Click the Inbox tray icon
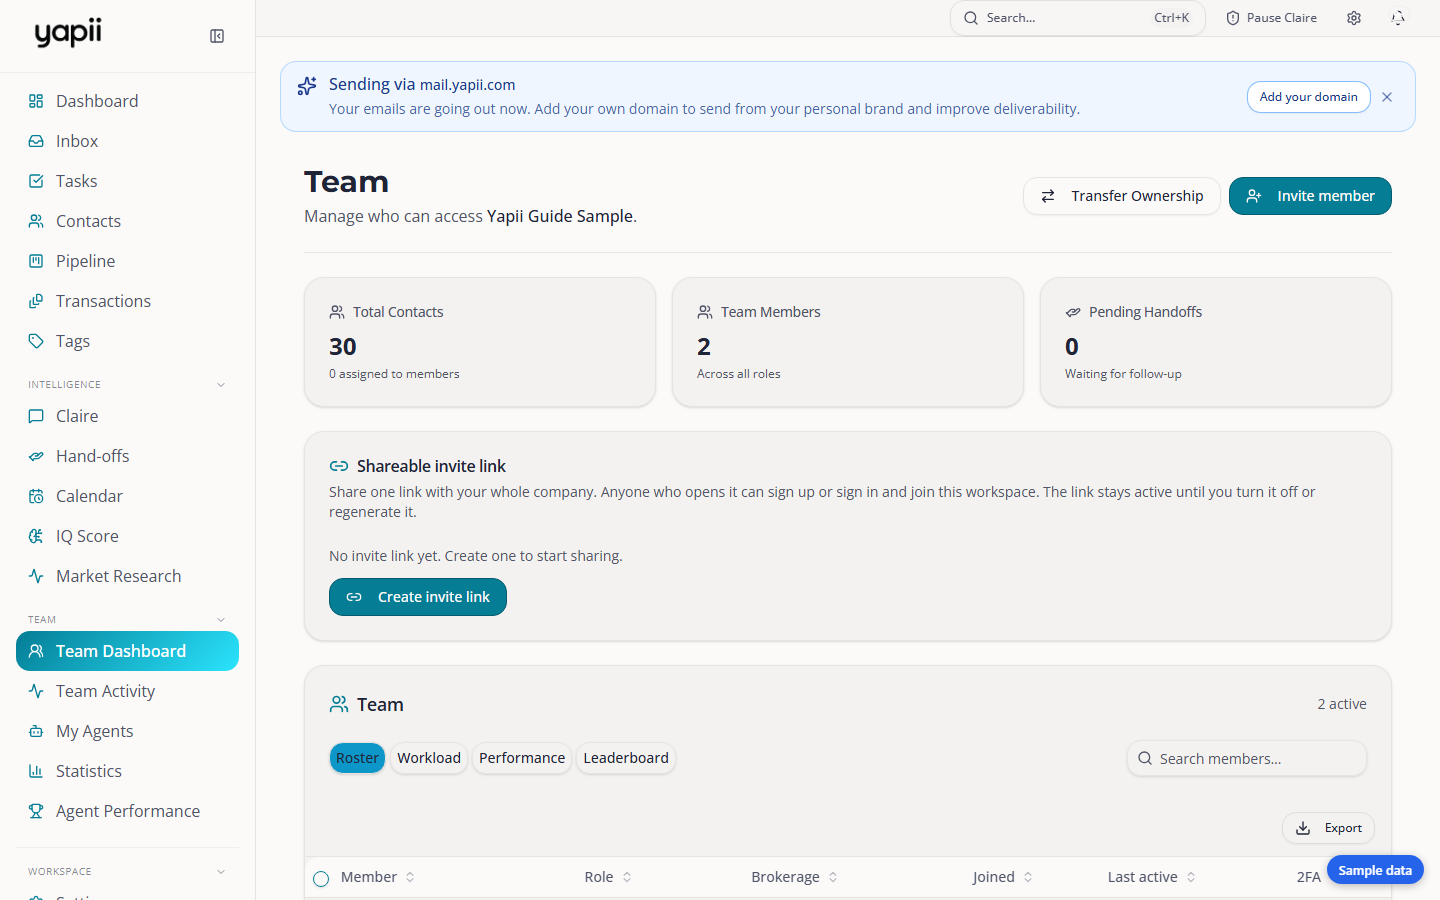 (36, 141)
